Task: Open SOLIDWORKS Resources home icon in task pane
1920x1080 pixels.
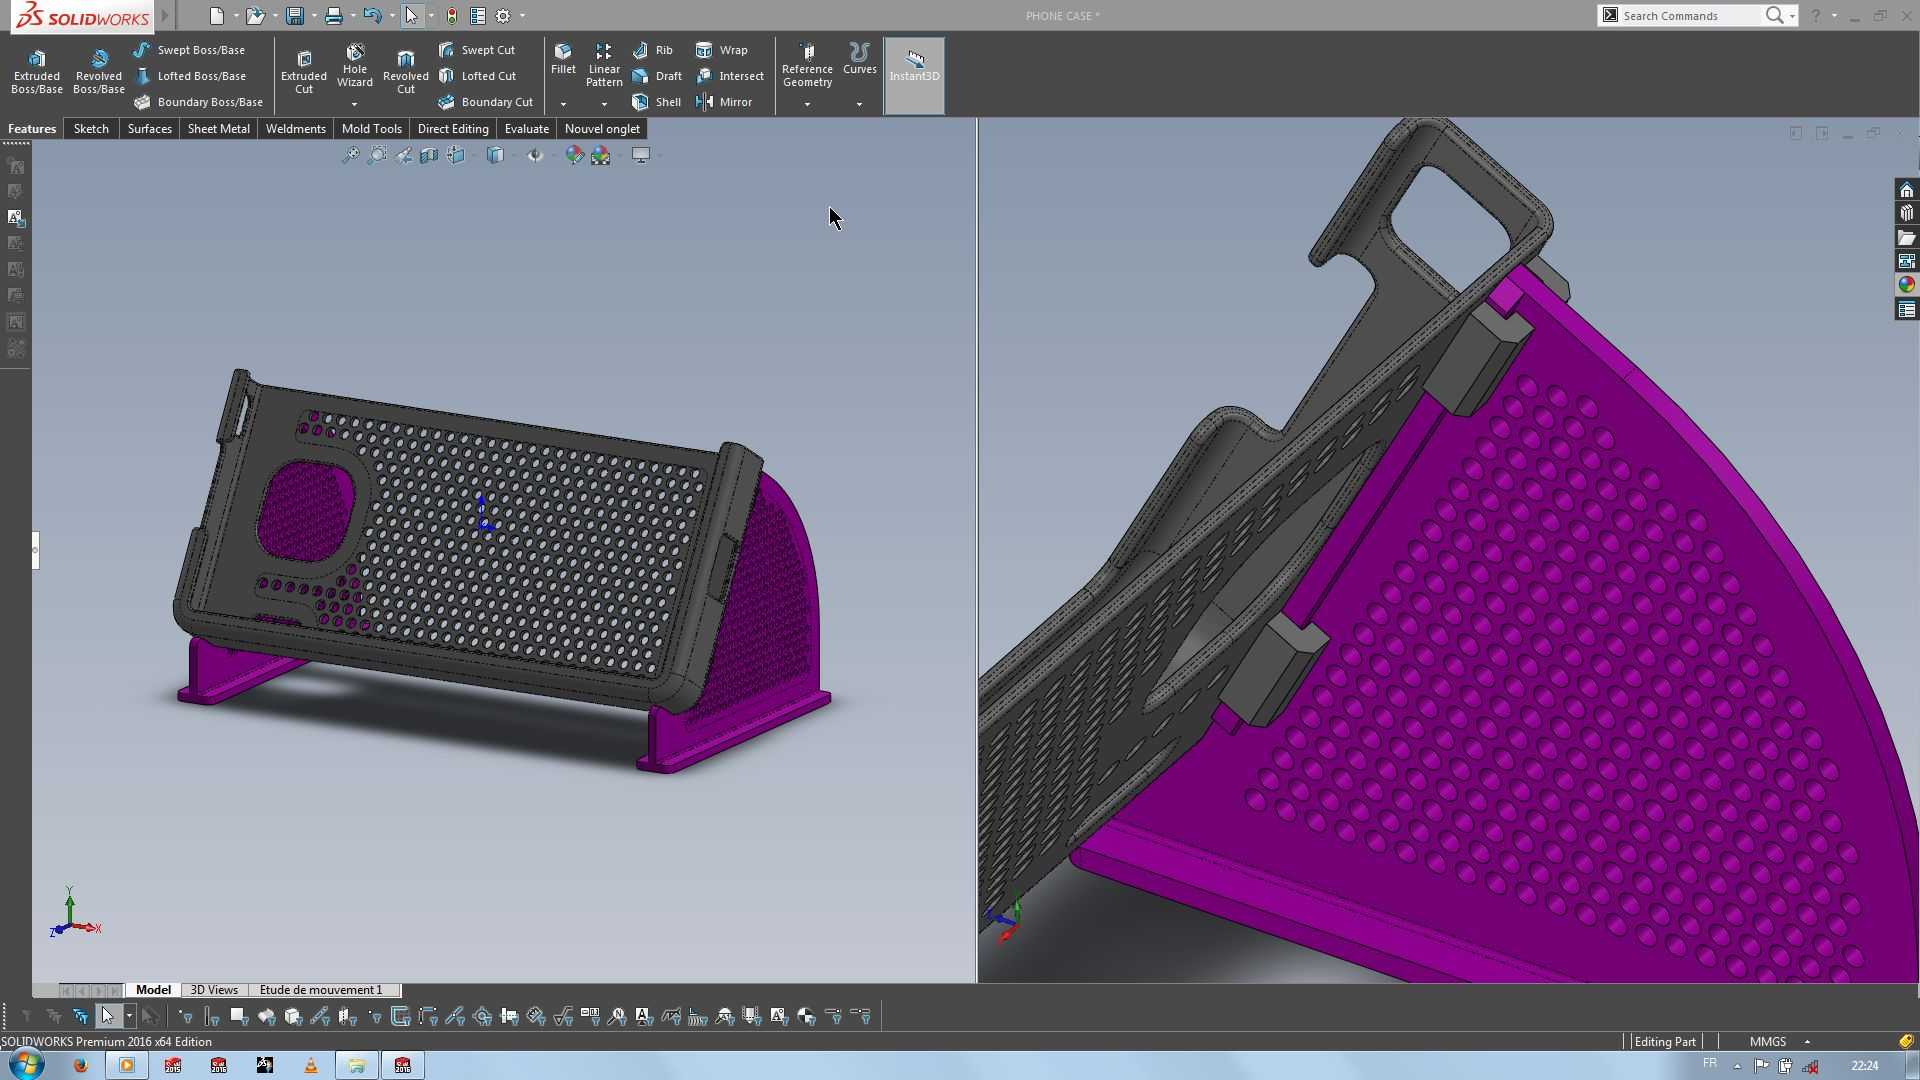Action: pyautogui.click(x=1907, y=190)
